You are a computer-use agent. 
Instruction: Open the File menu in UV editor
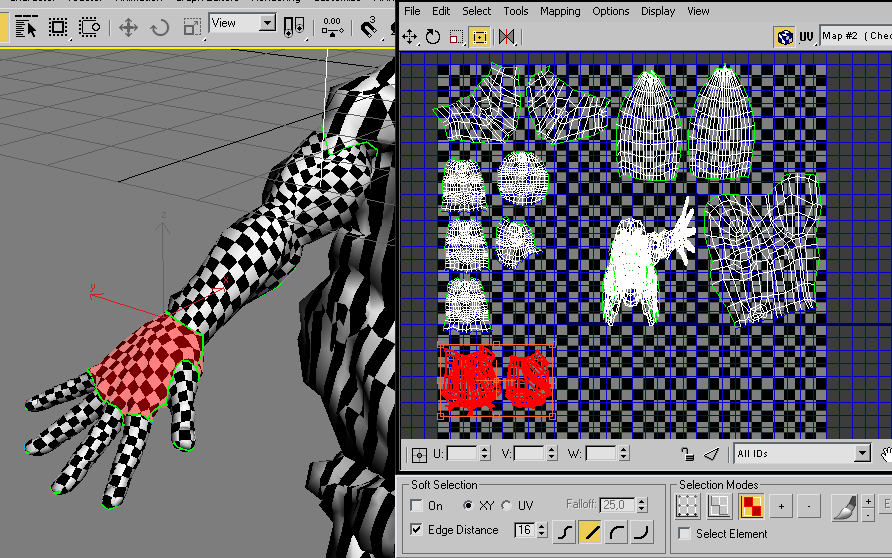[412, 11]
